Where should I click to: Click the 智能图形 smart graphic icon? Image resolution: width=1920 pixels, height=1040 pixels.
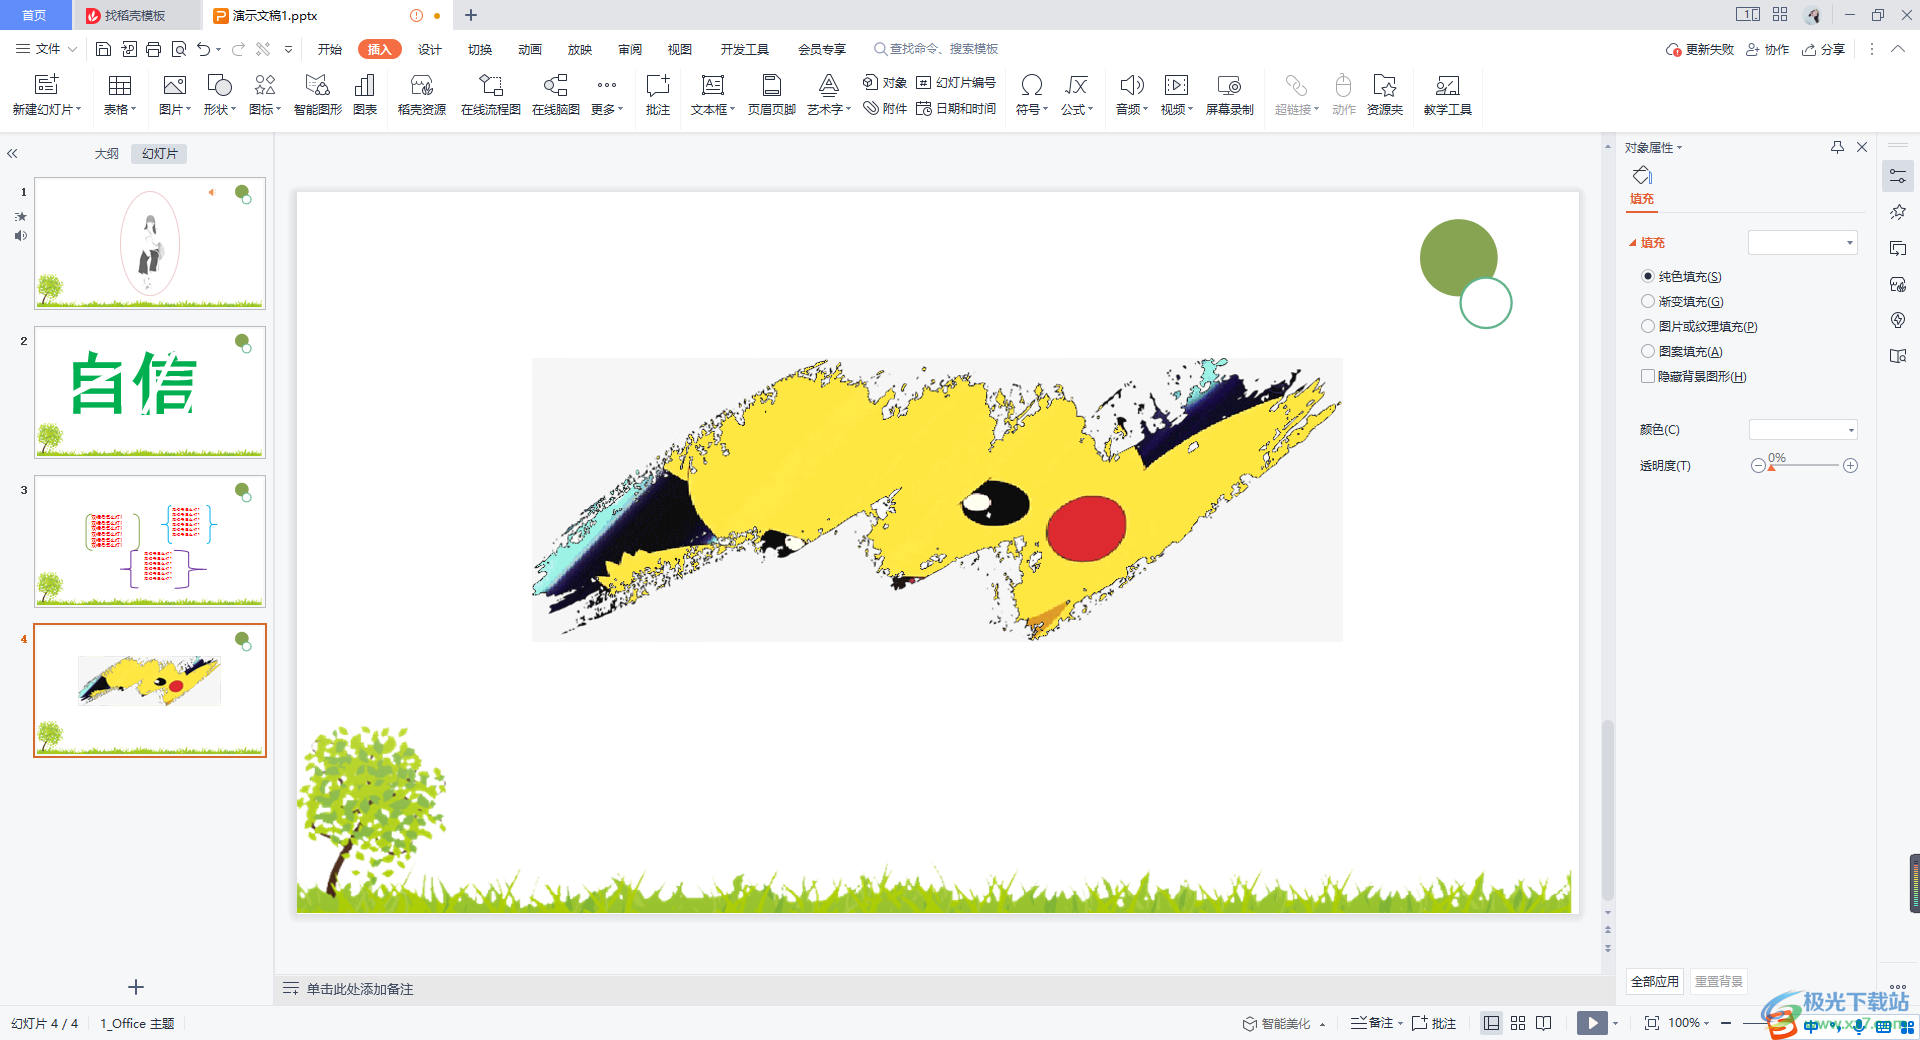[317, 85]
